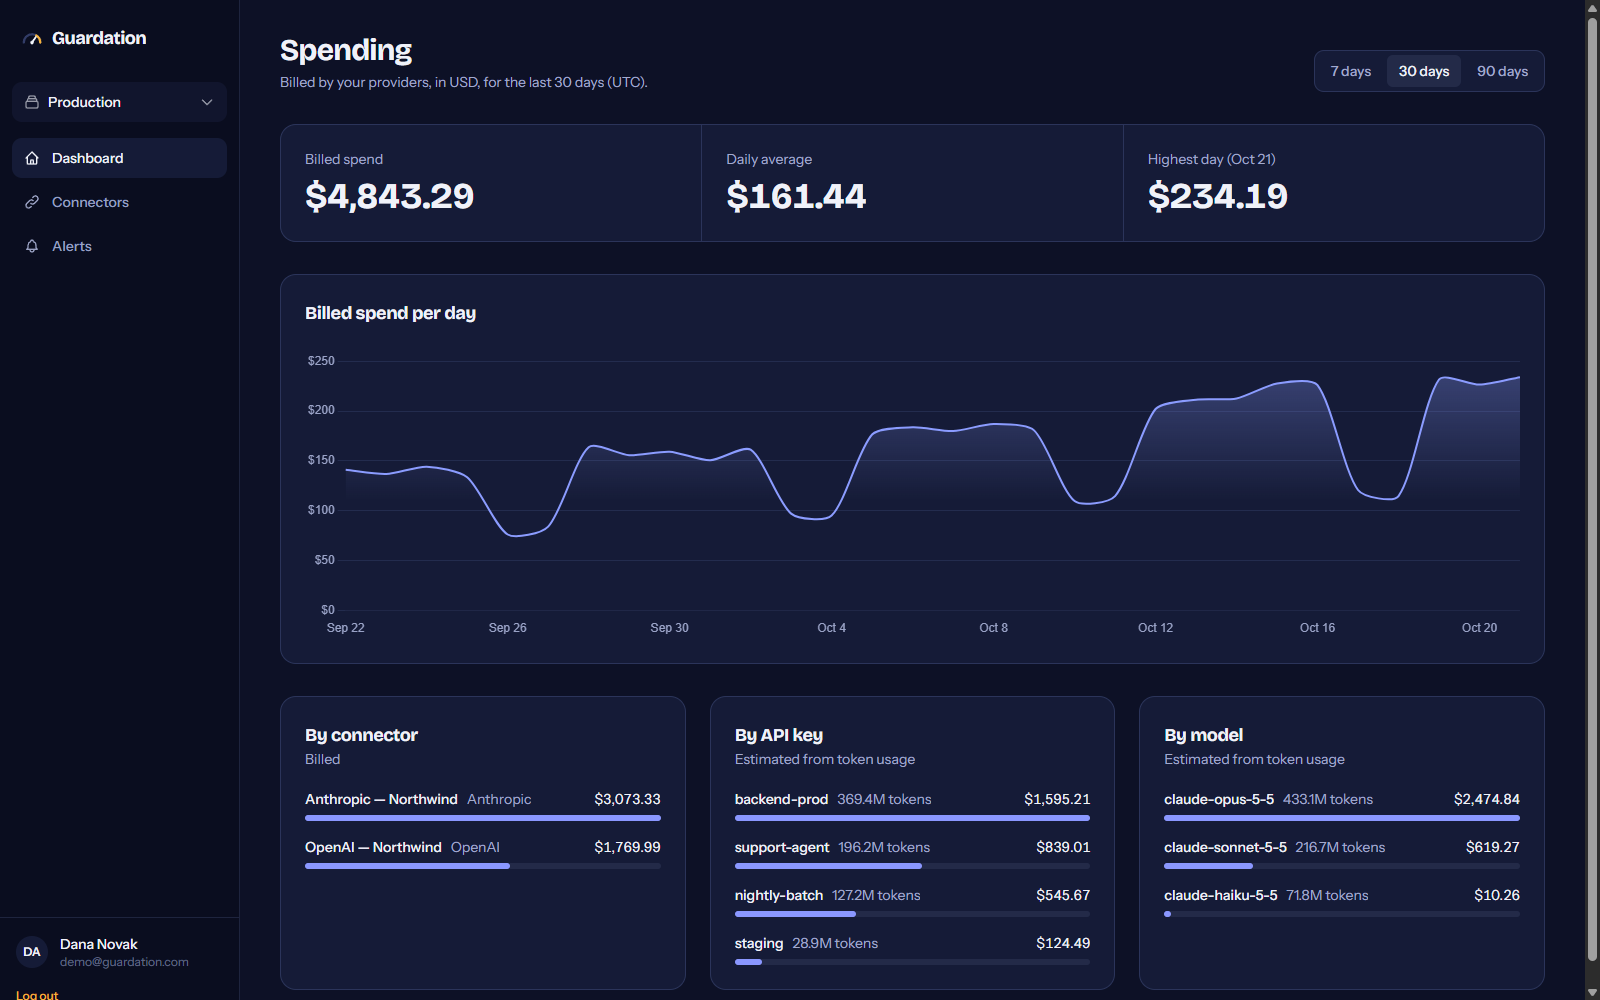Click the Log out link
1600x1000 pixels.
click(x=37, y=995)
